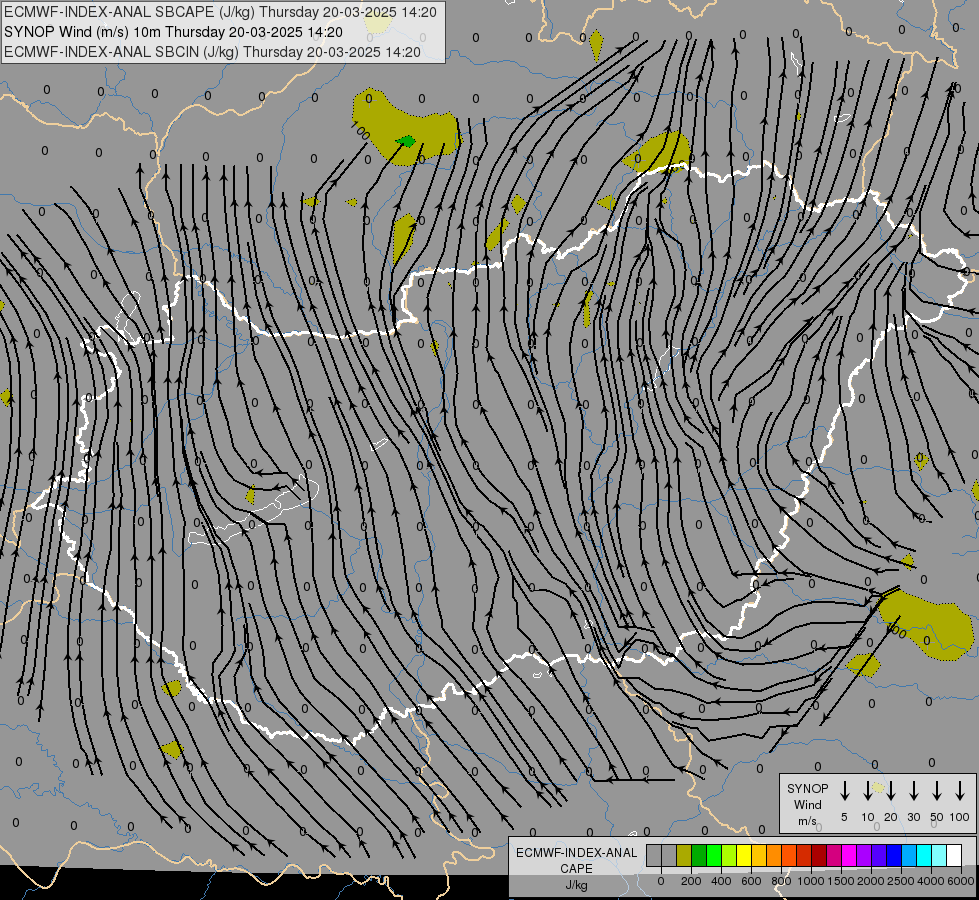Screen dimensions: 979x900
Task: Click the m/s unit in wind legend
Action: [807, 821]
